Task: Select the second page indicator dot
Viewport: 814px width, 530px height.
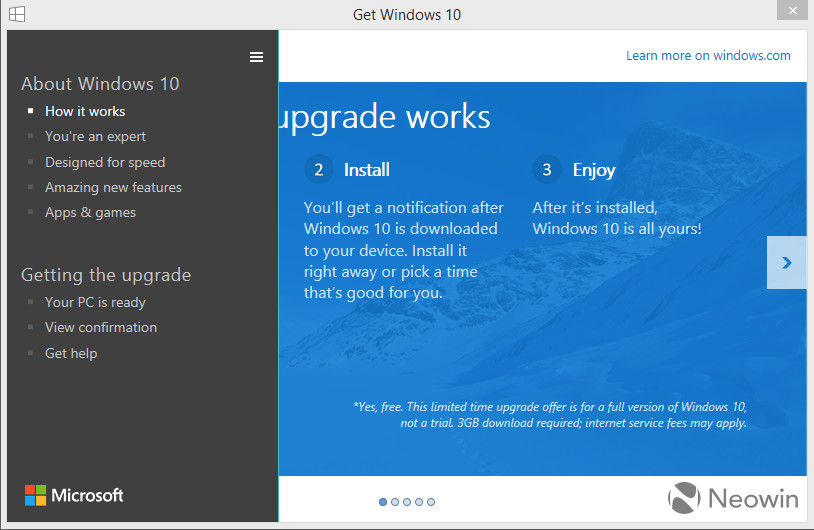Action: point(395,502)
